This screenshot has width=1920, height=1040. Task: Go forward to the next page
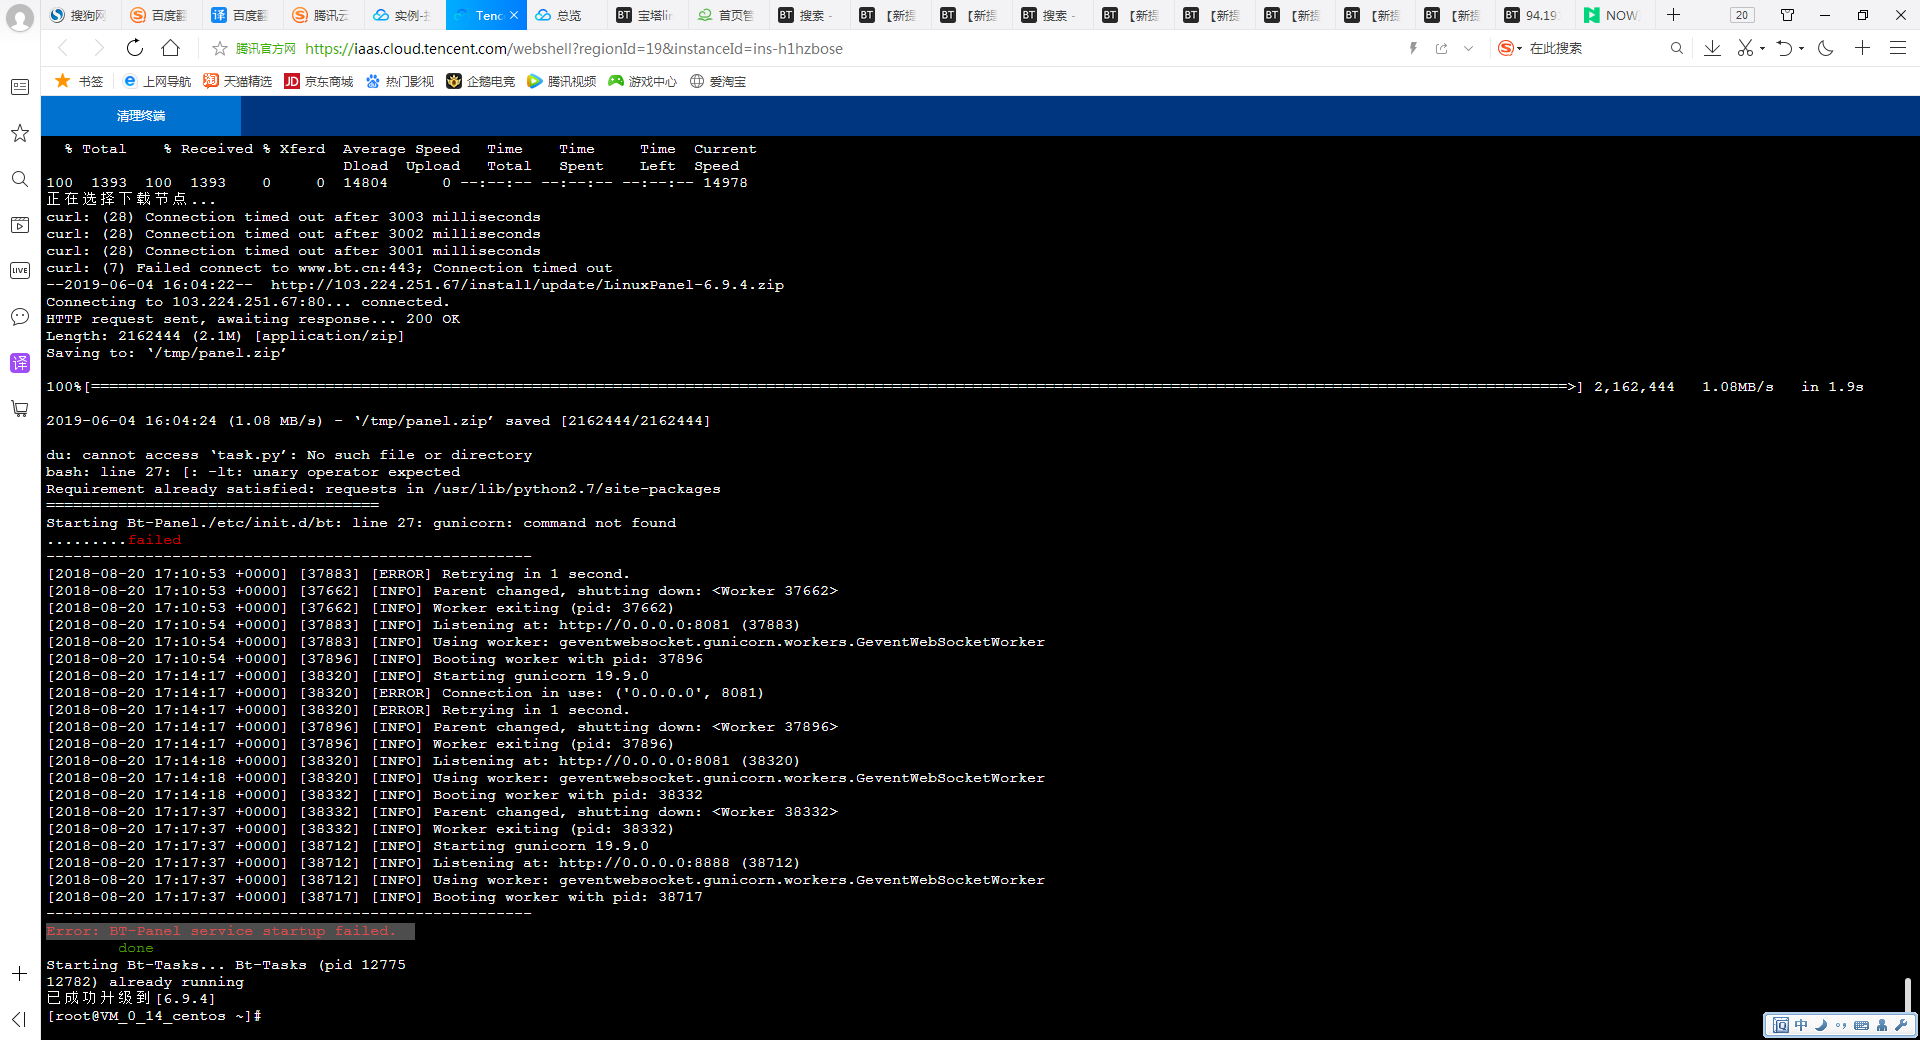pos(98,48)
